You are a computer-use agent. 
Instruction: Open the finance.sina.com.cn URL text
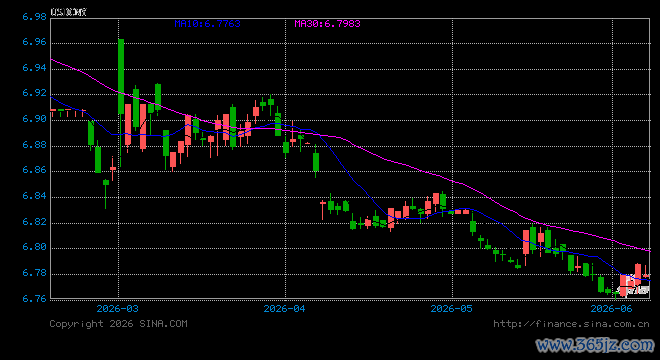tap(571, 324)
